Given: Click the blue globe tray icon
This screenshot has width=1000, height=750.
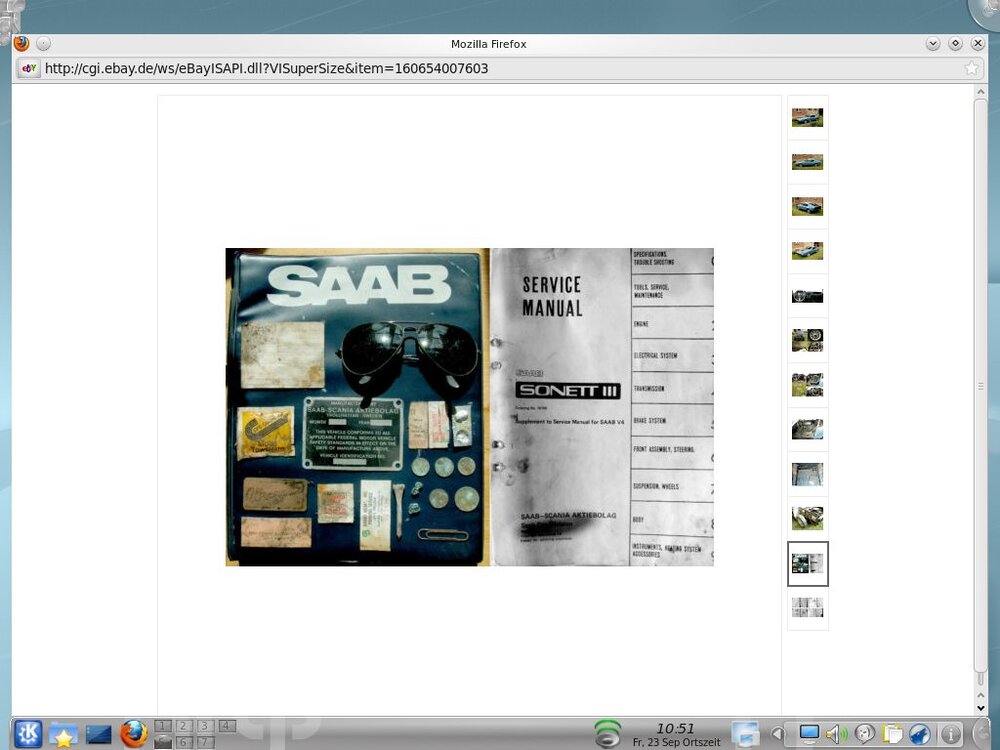Looking at the screenshot, I should (920, 734).
